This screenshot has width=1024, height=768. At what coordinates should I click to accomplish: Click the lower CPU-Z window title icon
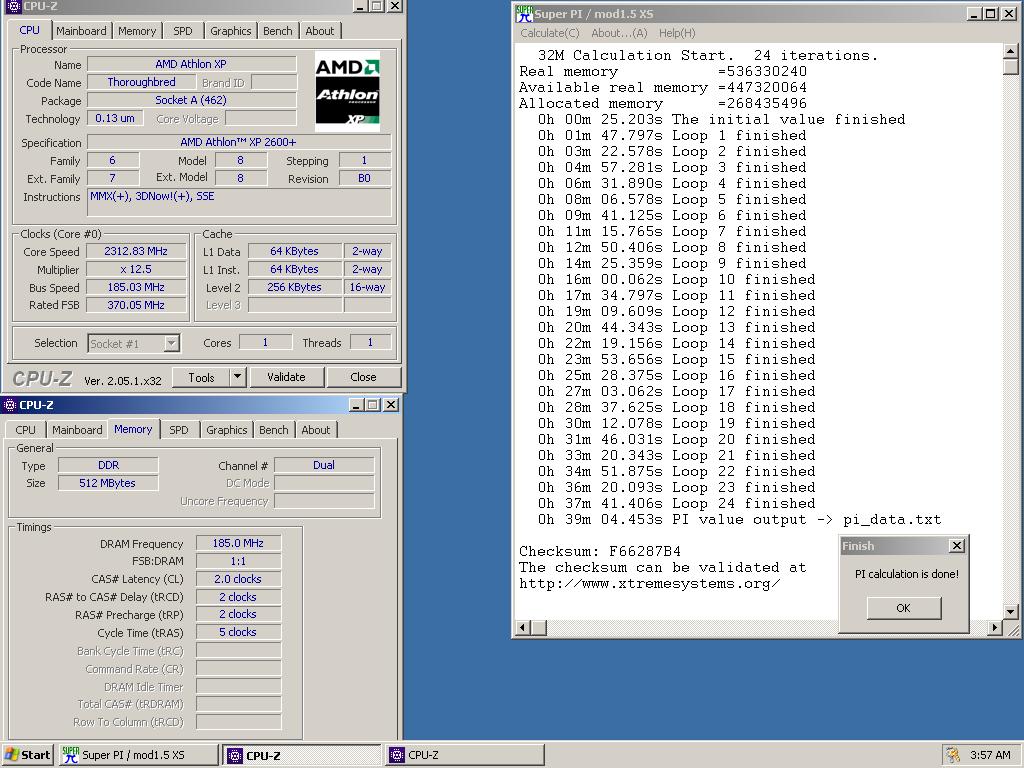[x=10, y=405]
